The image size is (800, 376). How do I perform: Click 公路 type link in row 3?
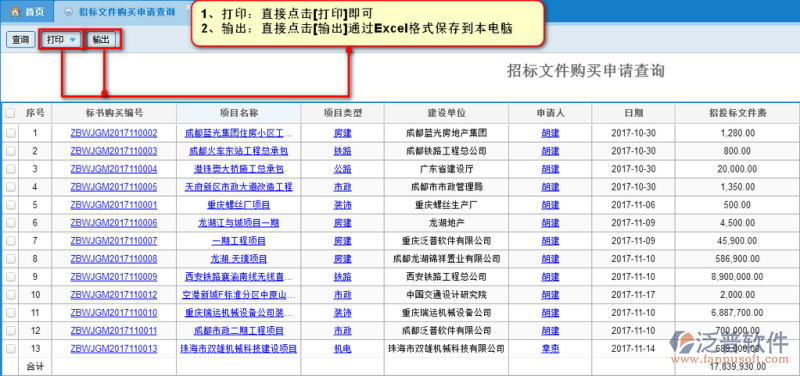tap(342, 169)
